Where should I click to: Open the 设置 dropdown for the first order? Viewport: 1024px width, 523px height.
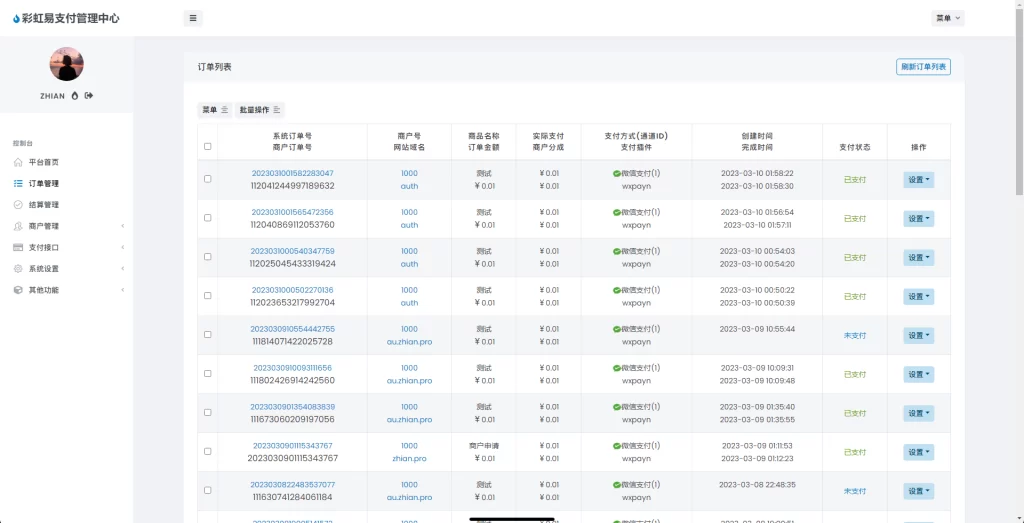[x=918, y=180]
